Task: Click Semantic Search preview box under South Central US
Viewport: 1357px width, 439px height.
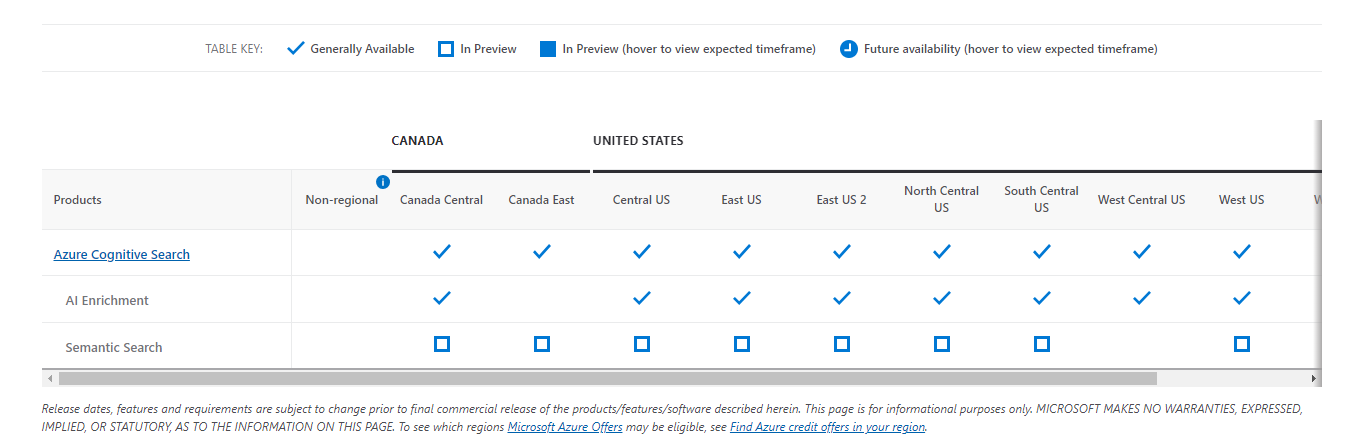Action: point(1042,344)
